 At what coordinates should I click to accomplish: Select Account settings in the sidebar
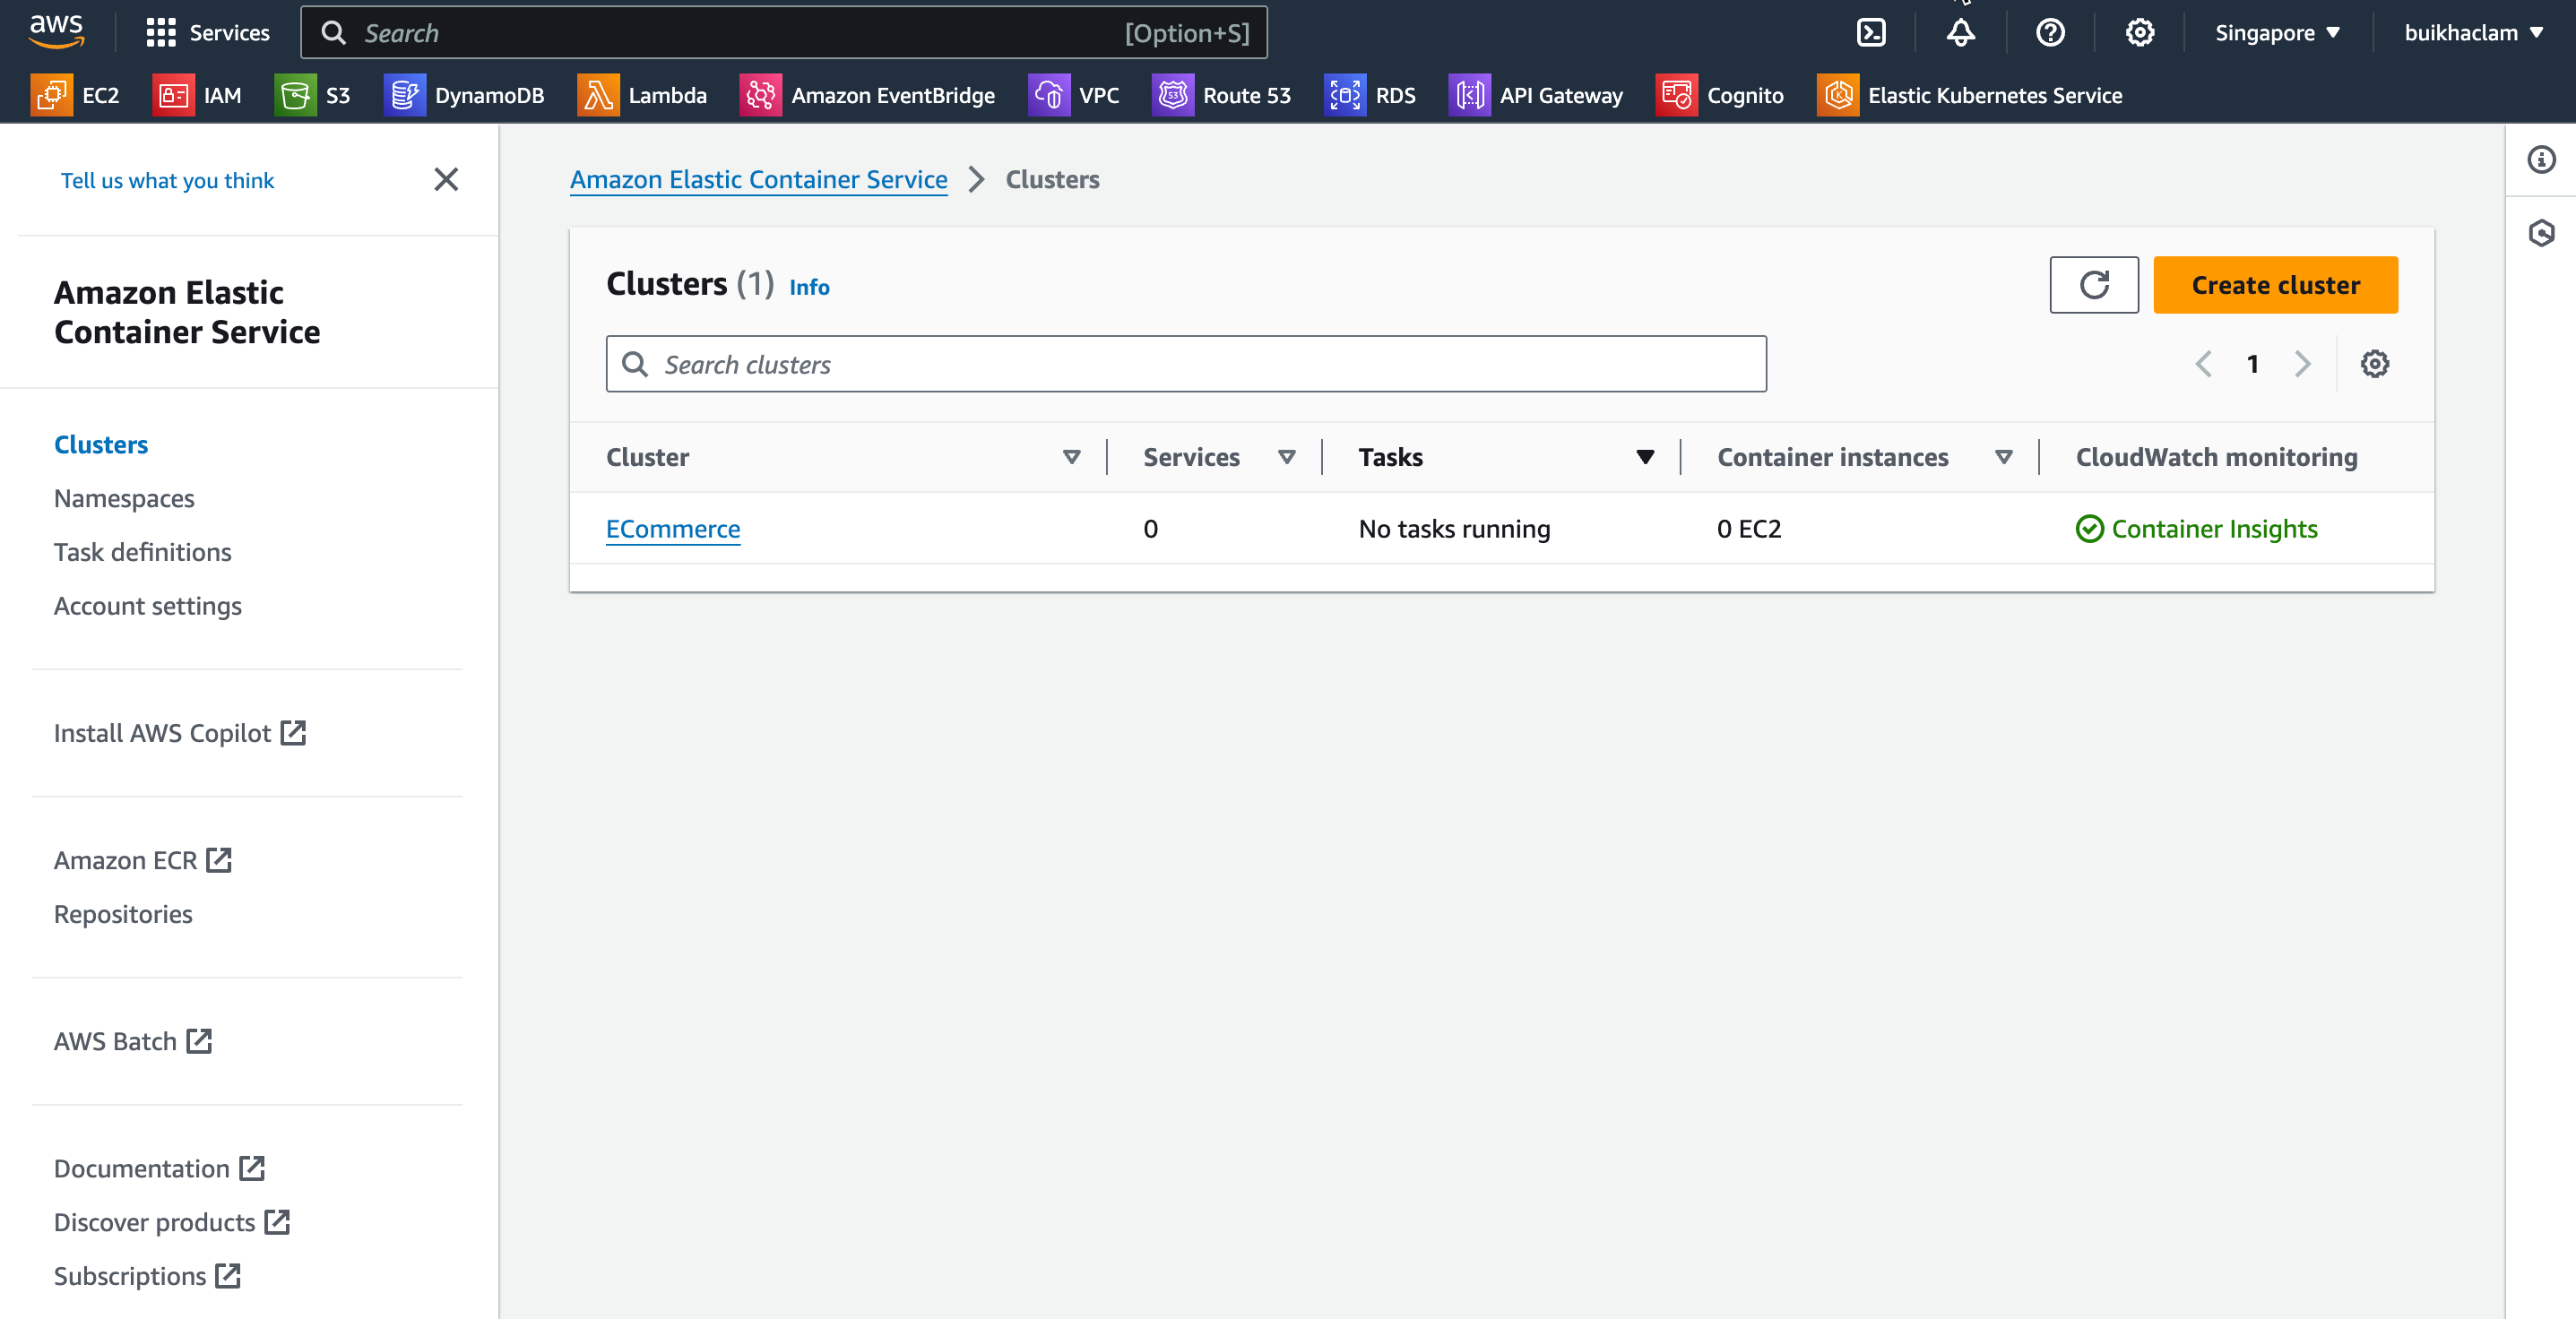[148, 607]
